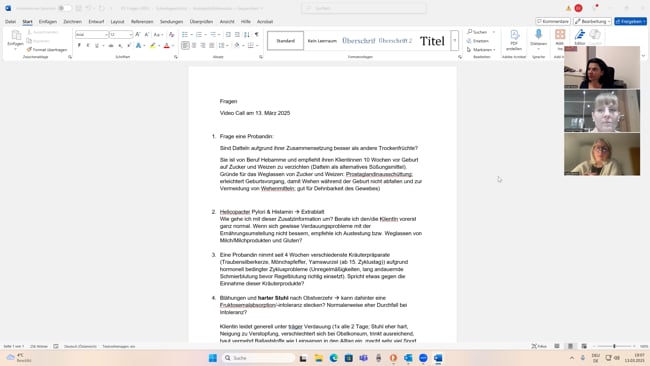Image resolution: width=650 pixels, height=366 pixels.
Task: Open line spacing options
Action: coord(222,46)
